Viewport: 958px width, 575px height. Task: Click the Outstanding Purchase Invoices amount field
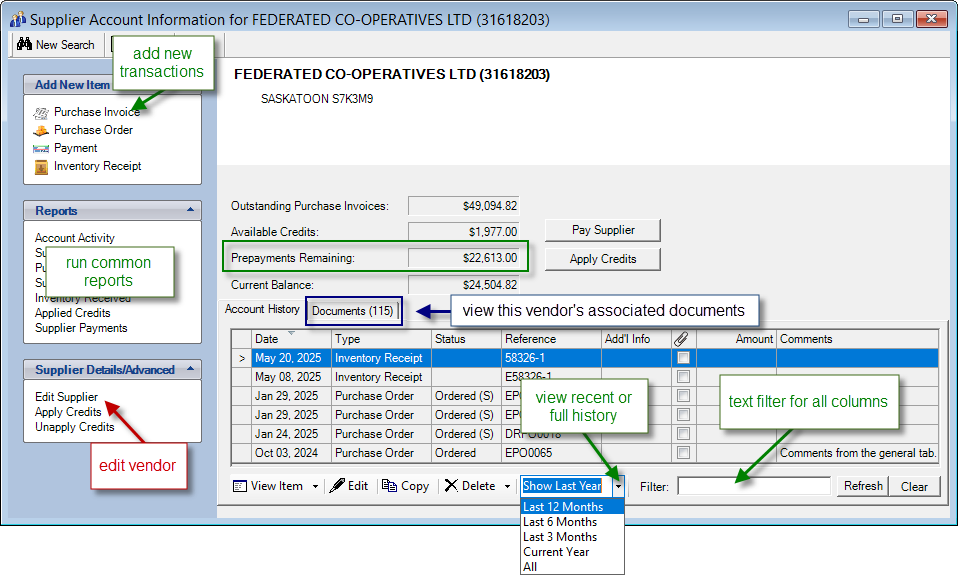click(463, 206)
